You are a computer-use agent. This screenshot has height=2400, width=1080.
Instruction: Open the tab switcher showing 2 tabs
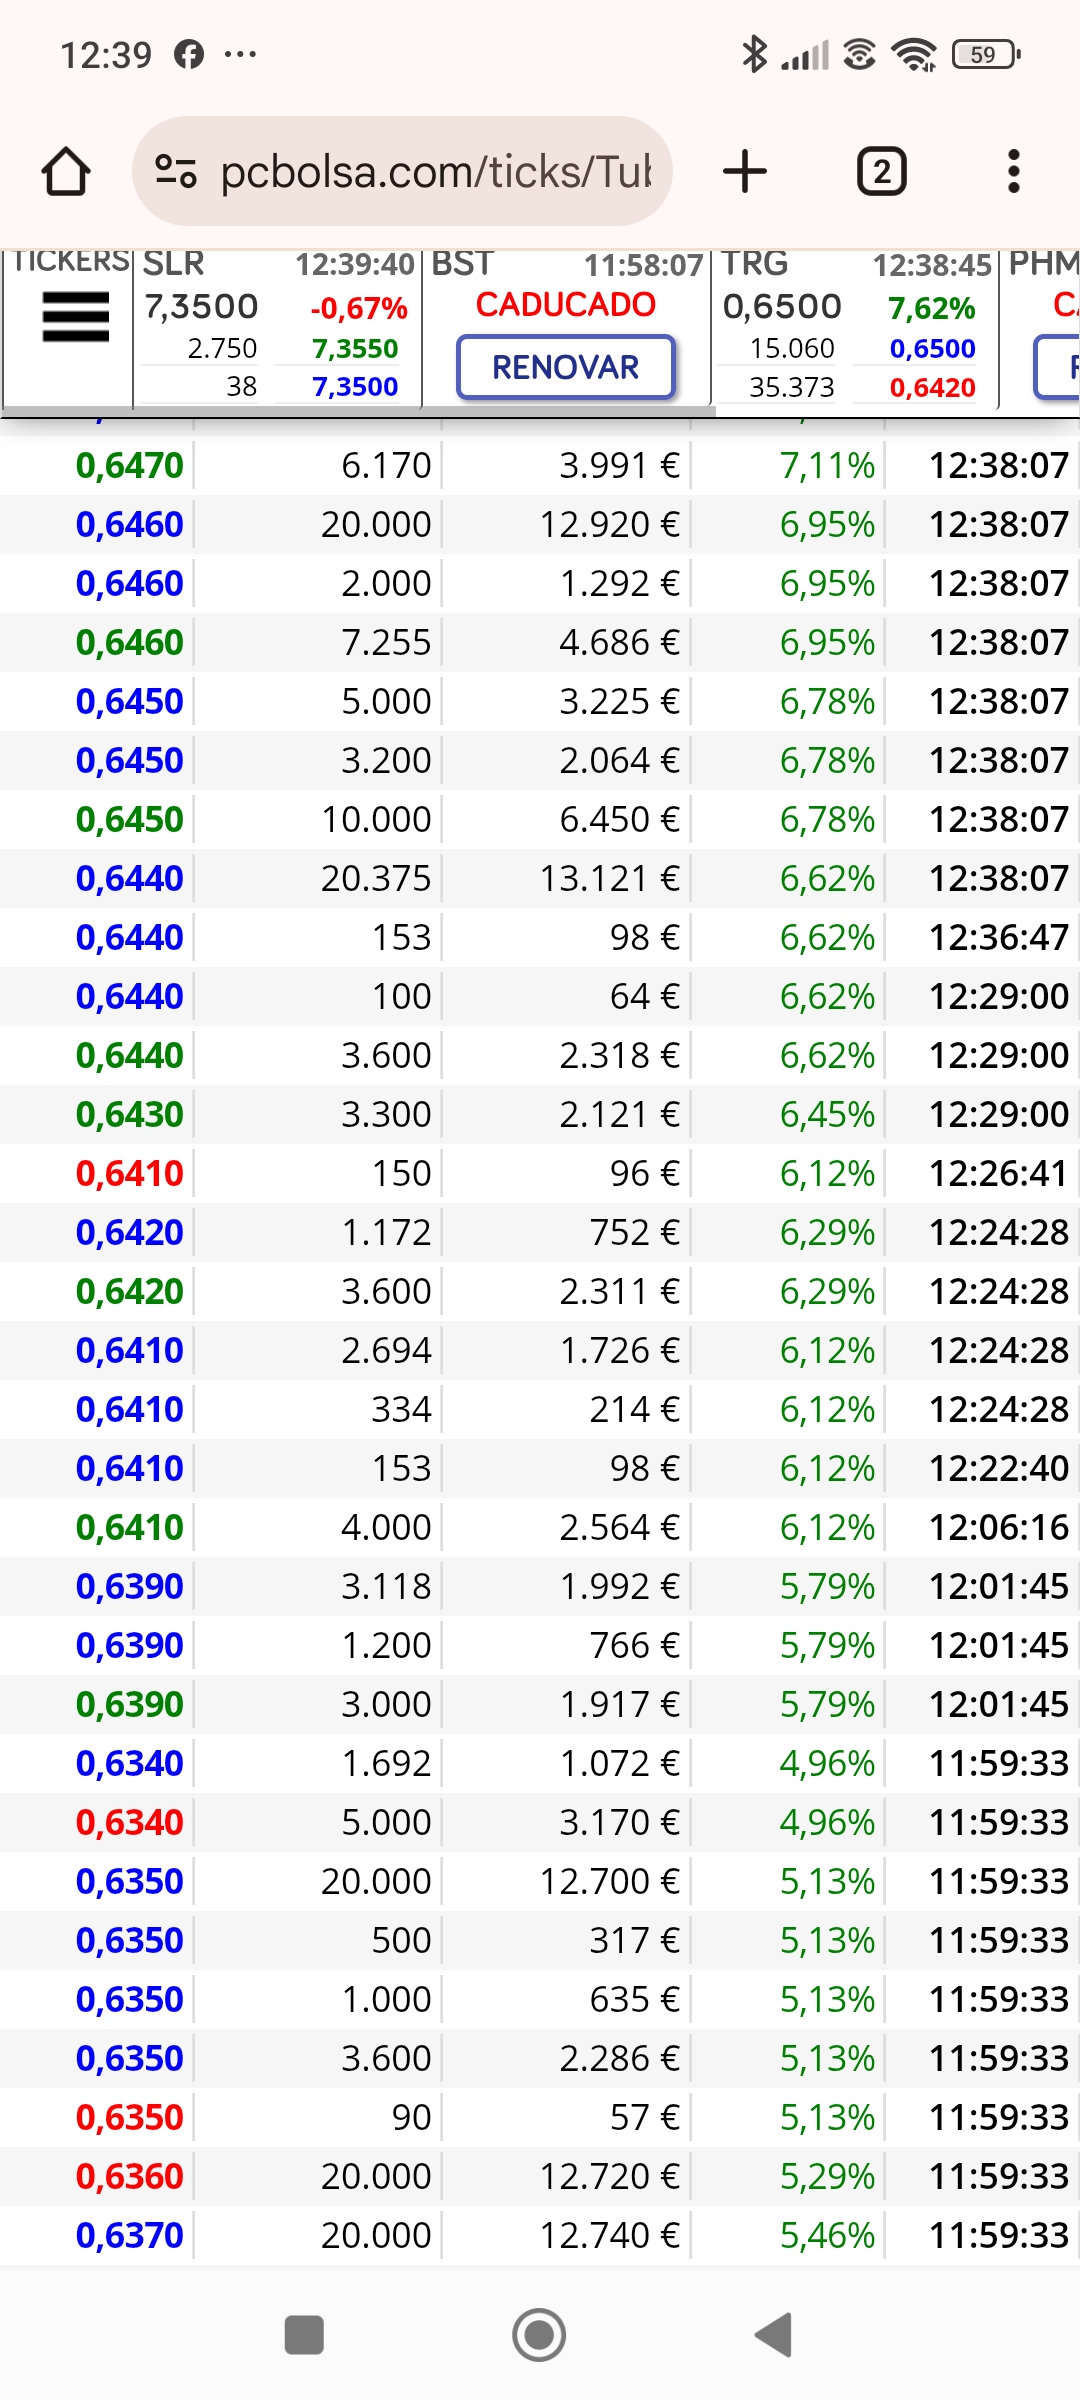882,171
